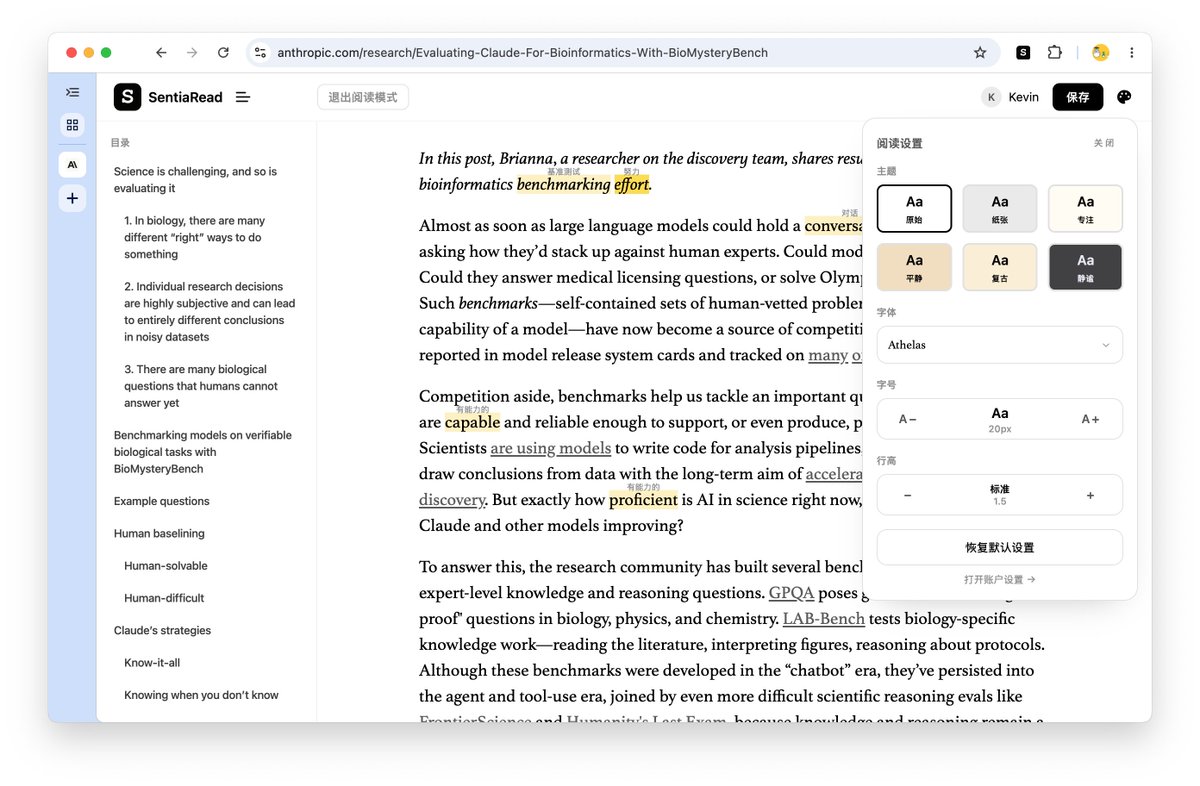The width and height of the screenshot is (1200, 786).
Task: Decrease line height with minus
Action: (x=908, y=495)
